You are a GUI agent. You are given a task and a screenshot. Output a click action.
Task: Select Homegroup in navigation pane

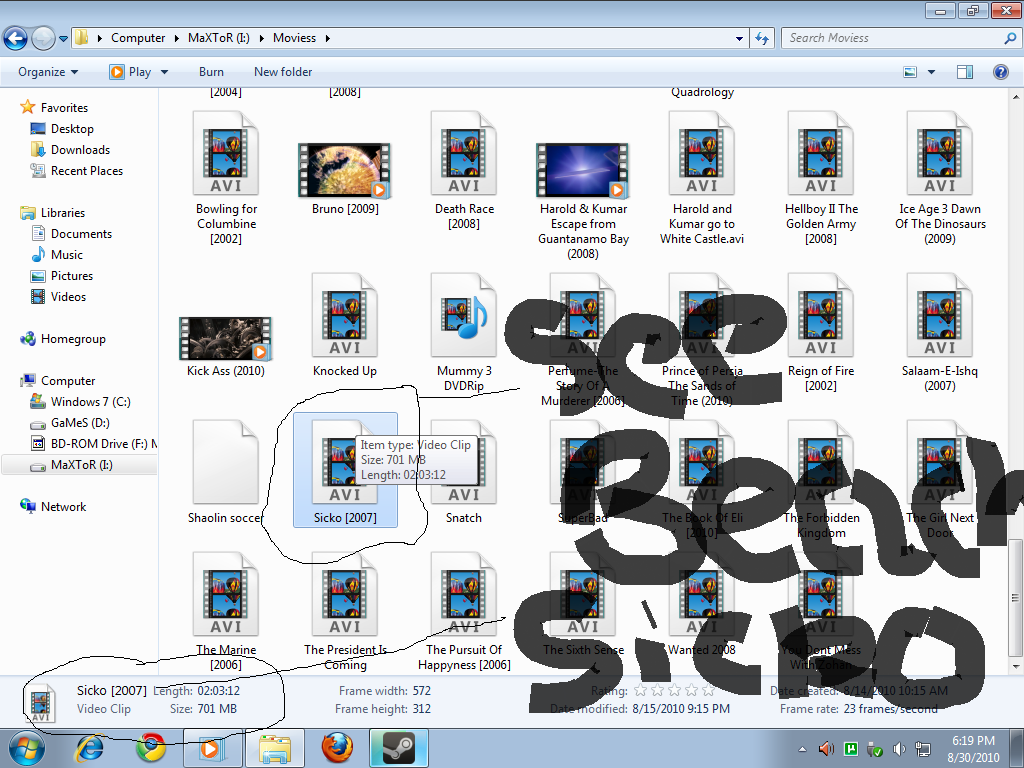tap(73, 339)
